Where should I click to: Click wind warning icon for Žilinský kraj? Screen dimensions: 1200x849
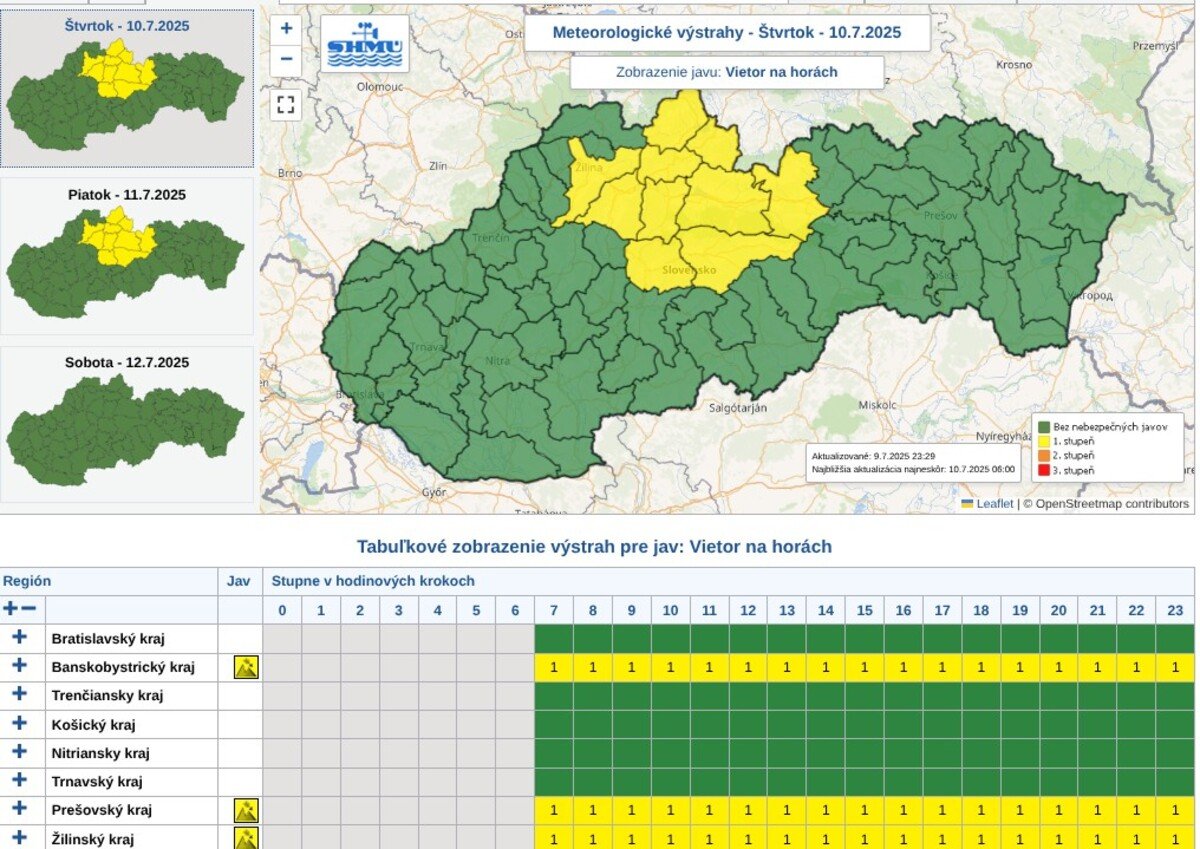click(246, 839)
